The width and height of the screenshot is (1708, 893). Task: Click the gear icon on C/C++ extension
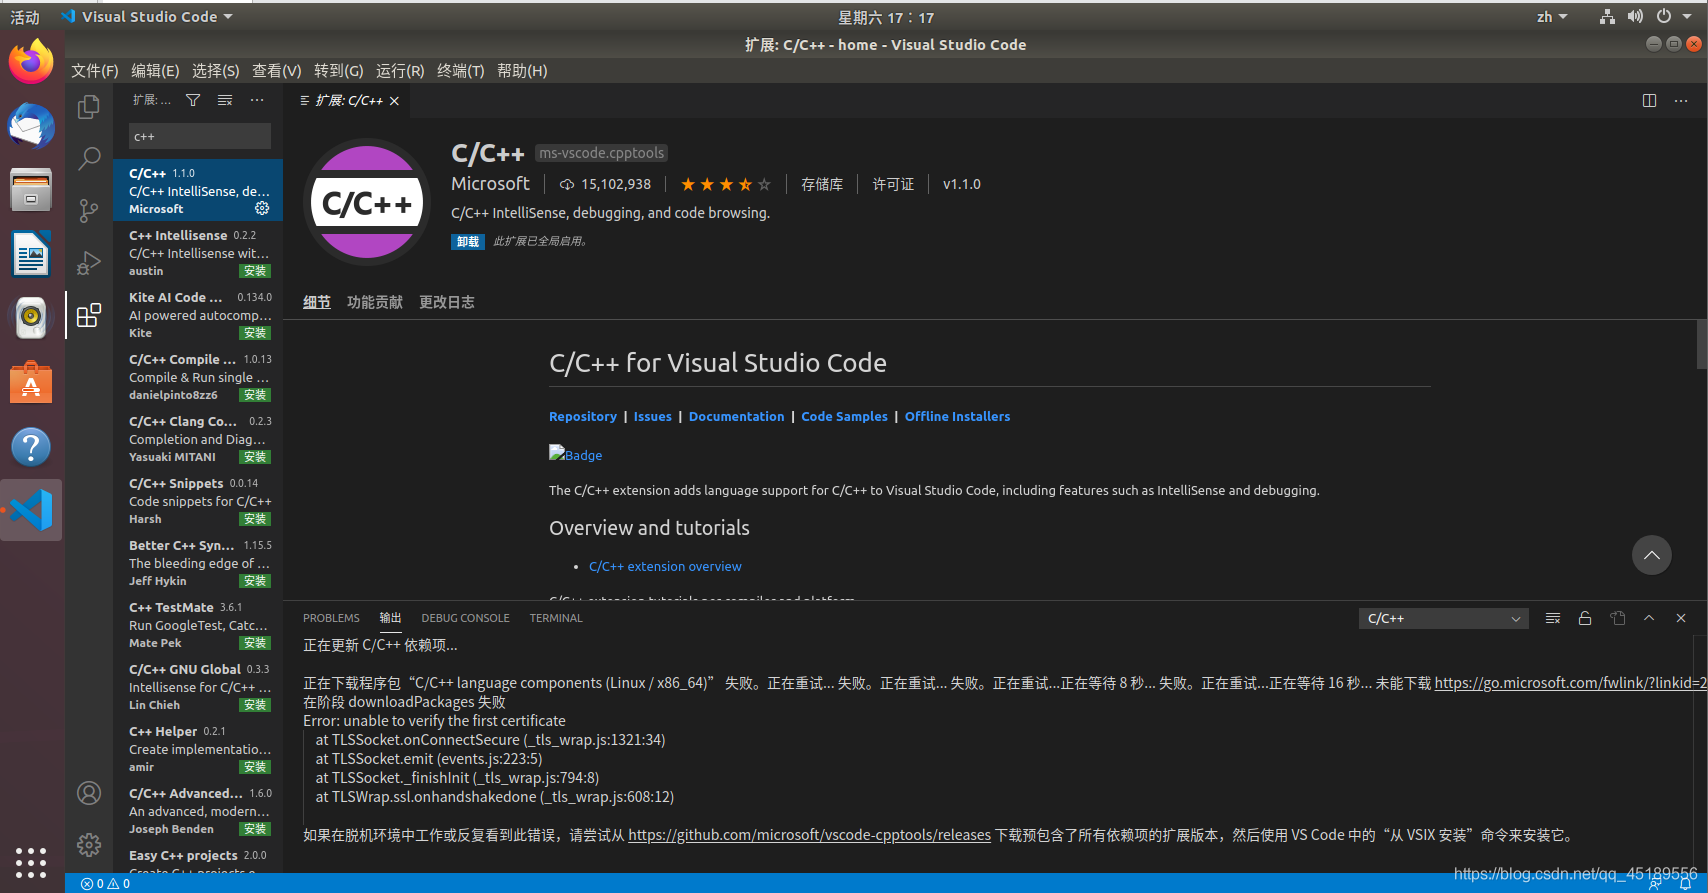[x=262, y=208]
